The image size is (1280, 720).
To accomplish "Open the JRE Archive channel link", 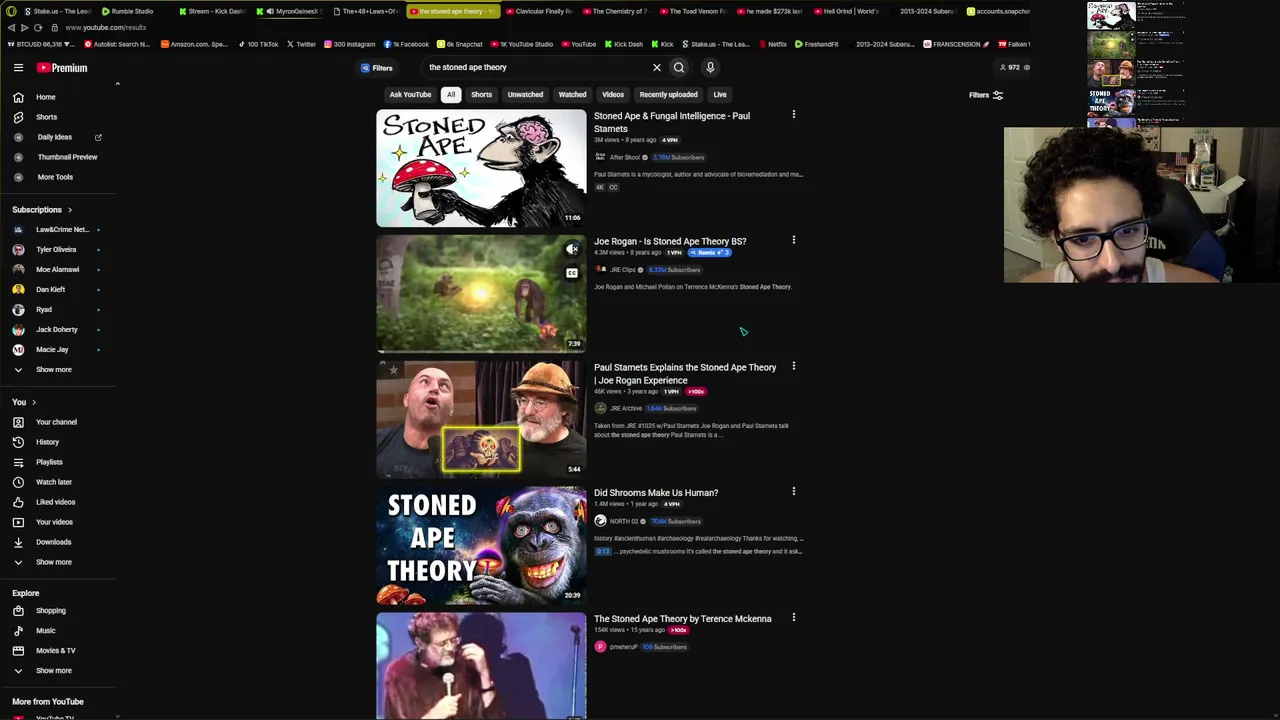I will (625, 409).
